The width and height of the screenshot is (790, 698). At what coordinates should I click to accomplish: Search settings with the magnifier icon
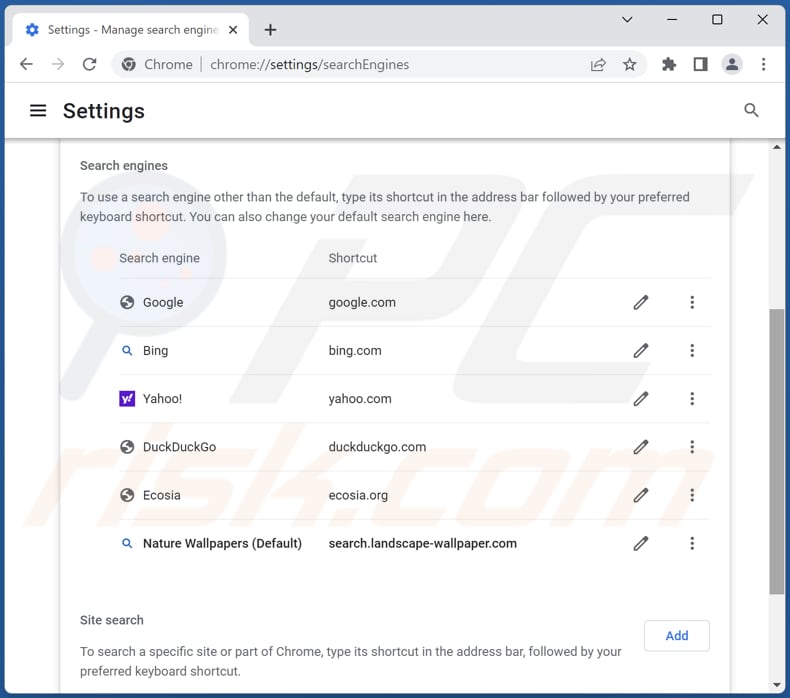pos(751,110)
